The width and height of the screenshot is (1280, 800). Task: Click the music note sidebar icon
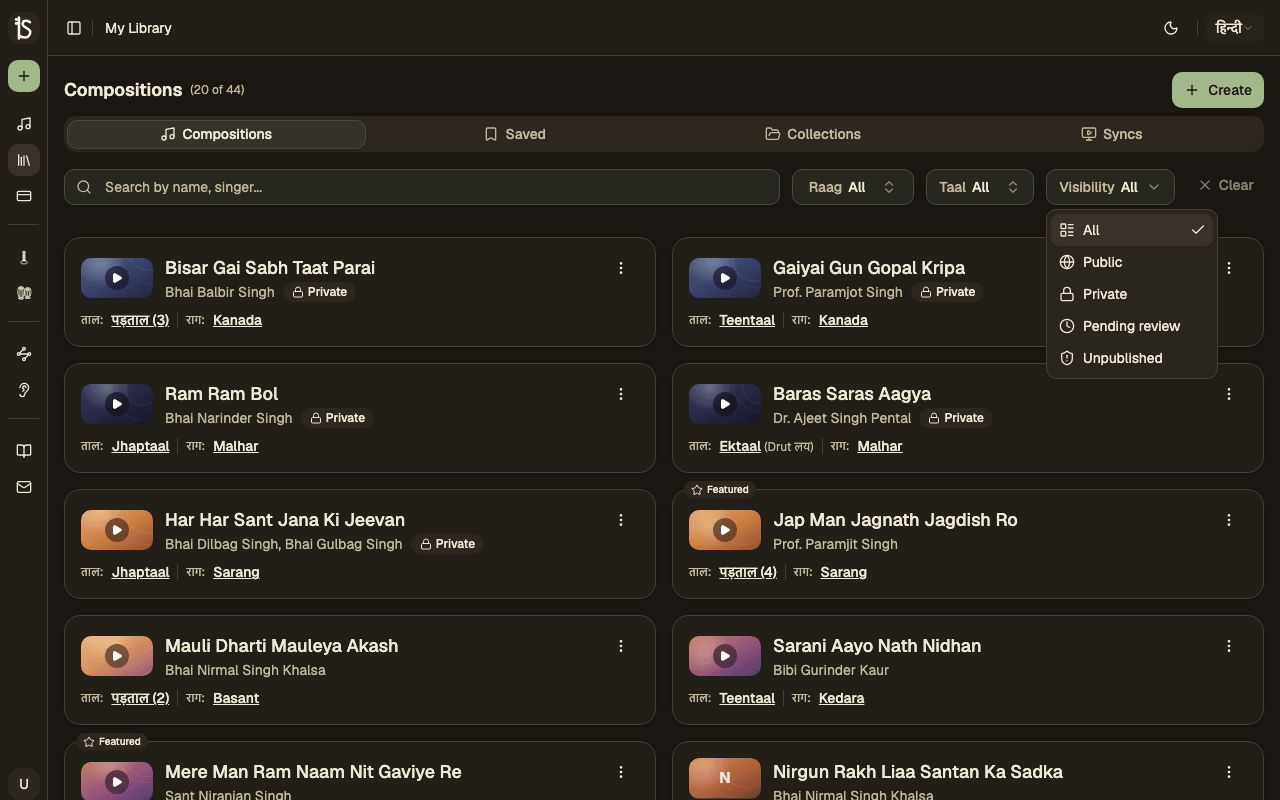tap(24, 124)
